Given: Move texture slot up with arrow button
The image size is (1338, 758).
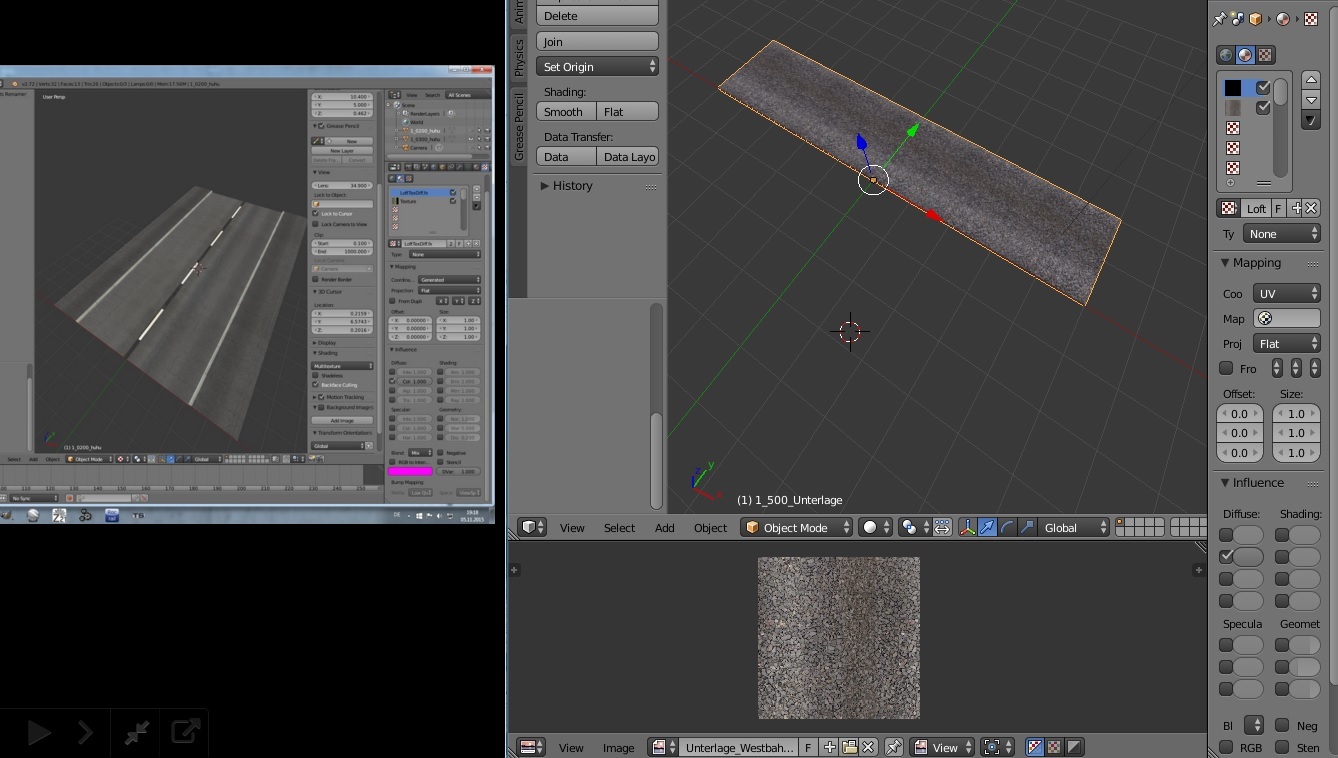Looking at the screenshot, I should coord(1311,80).
